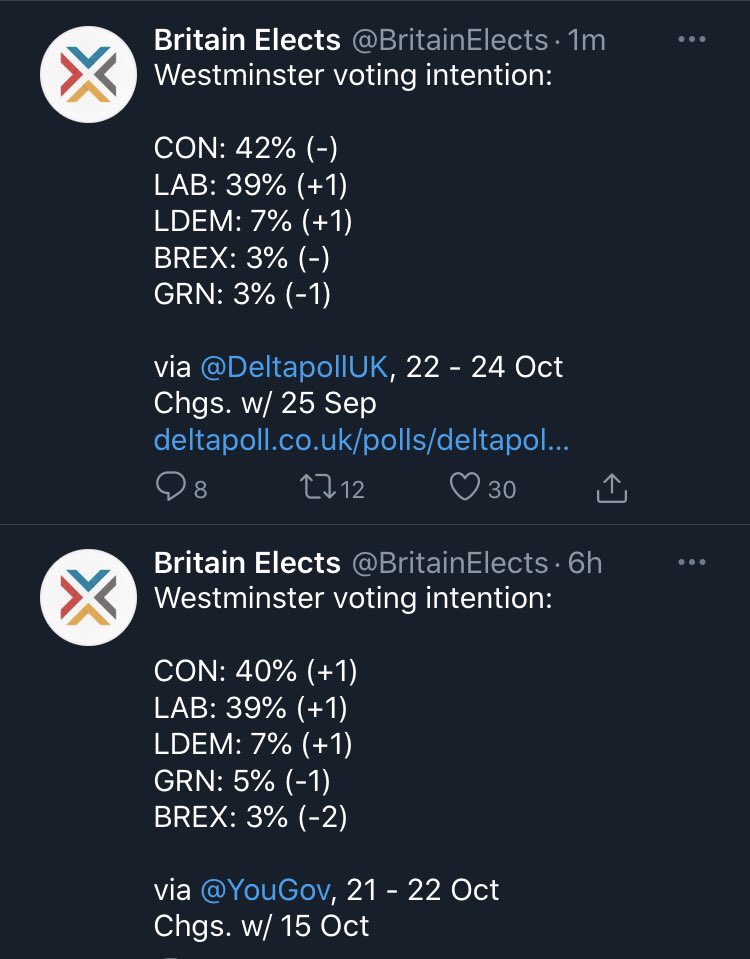Open Britain Elects avatar on first tweet

pos(87,75)
